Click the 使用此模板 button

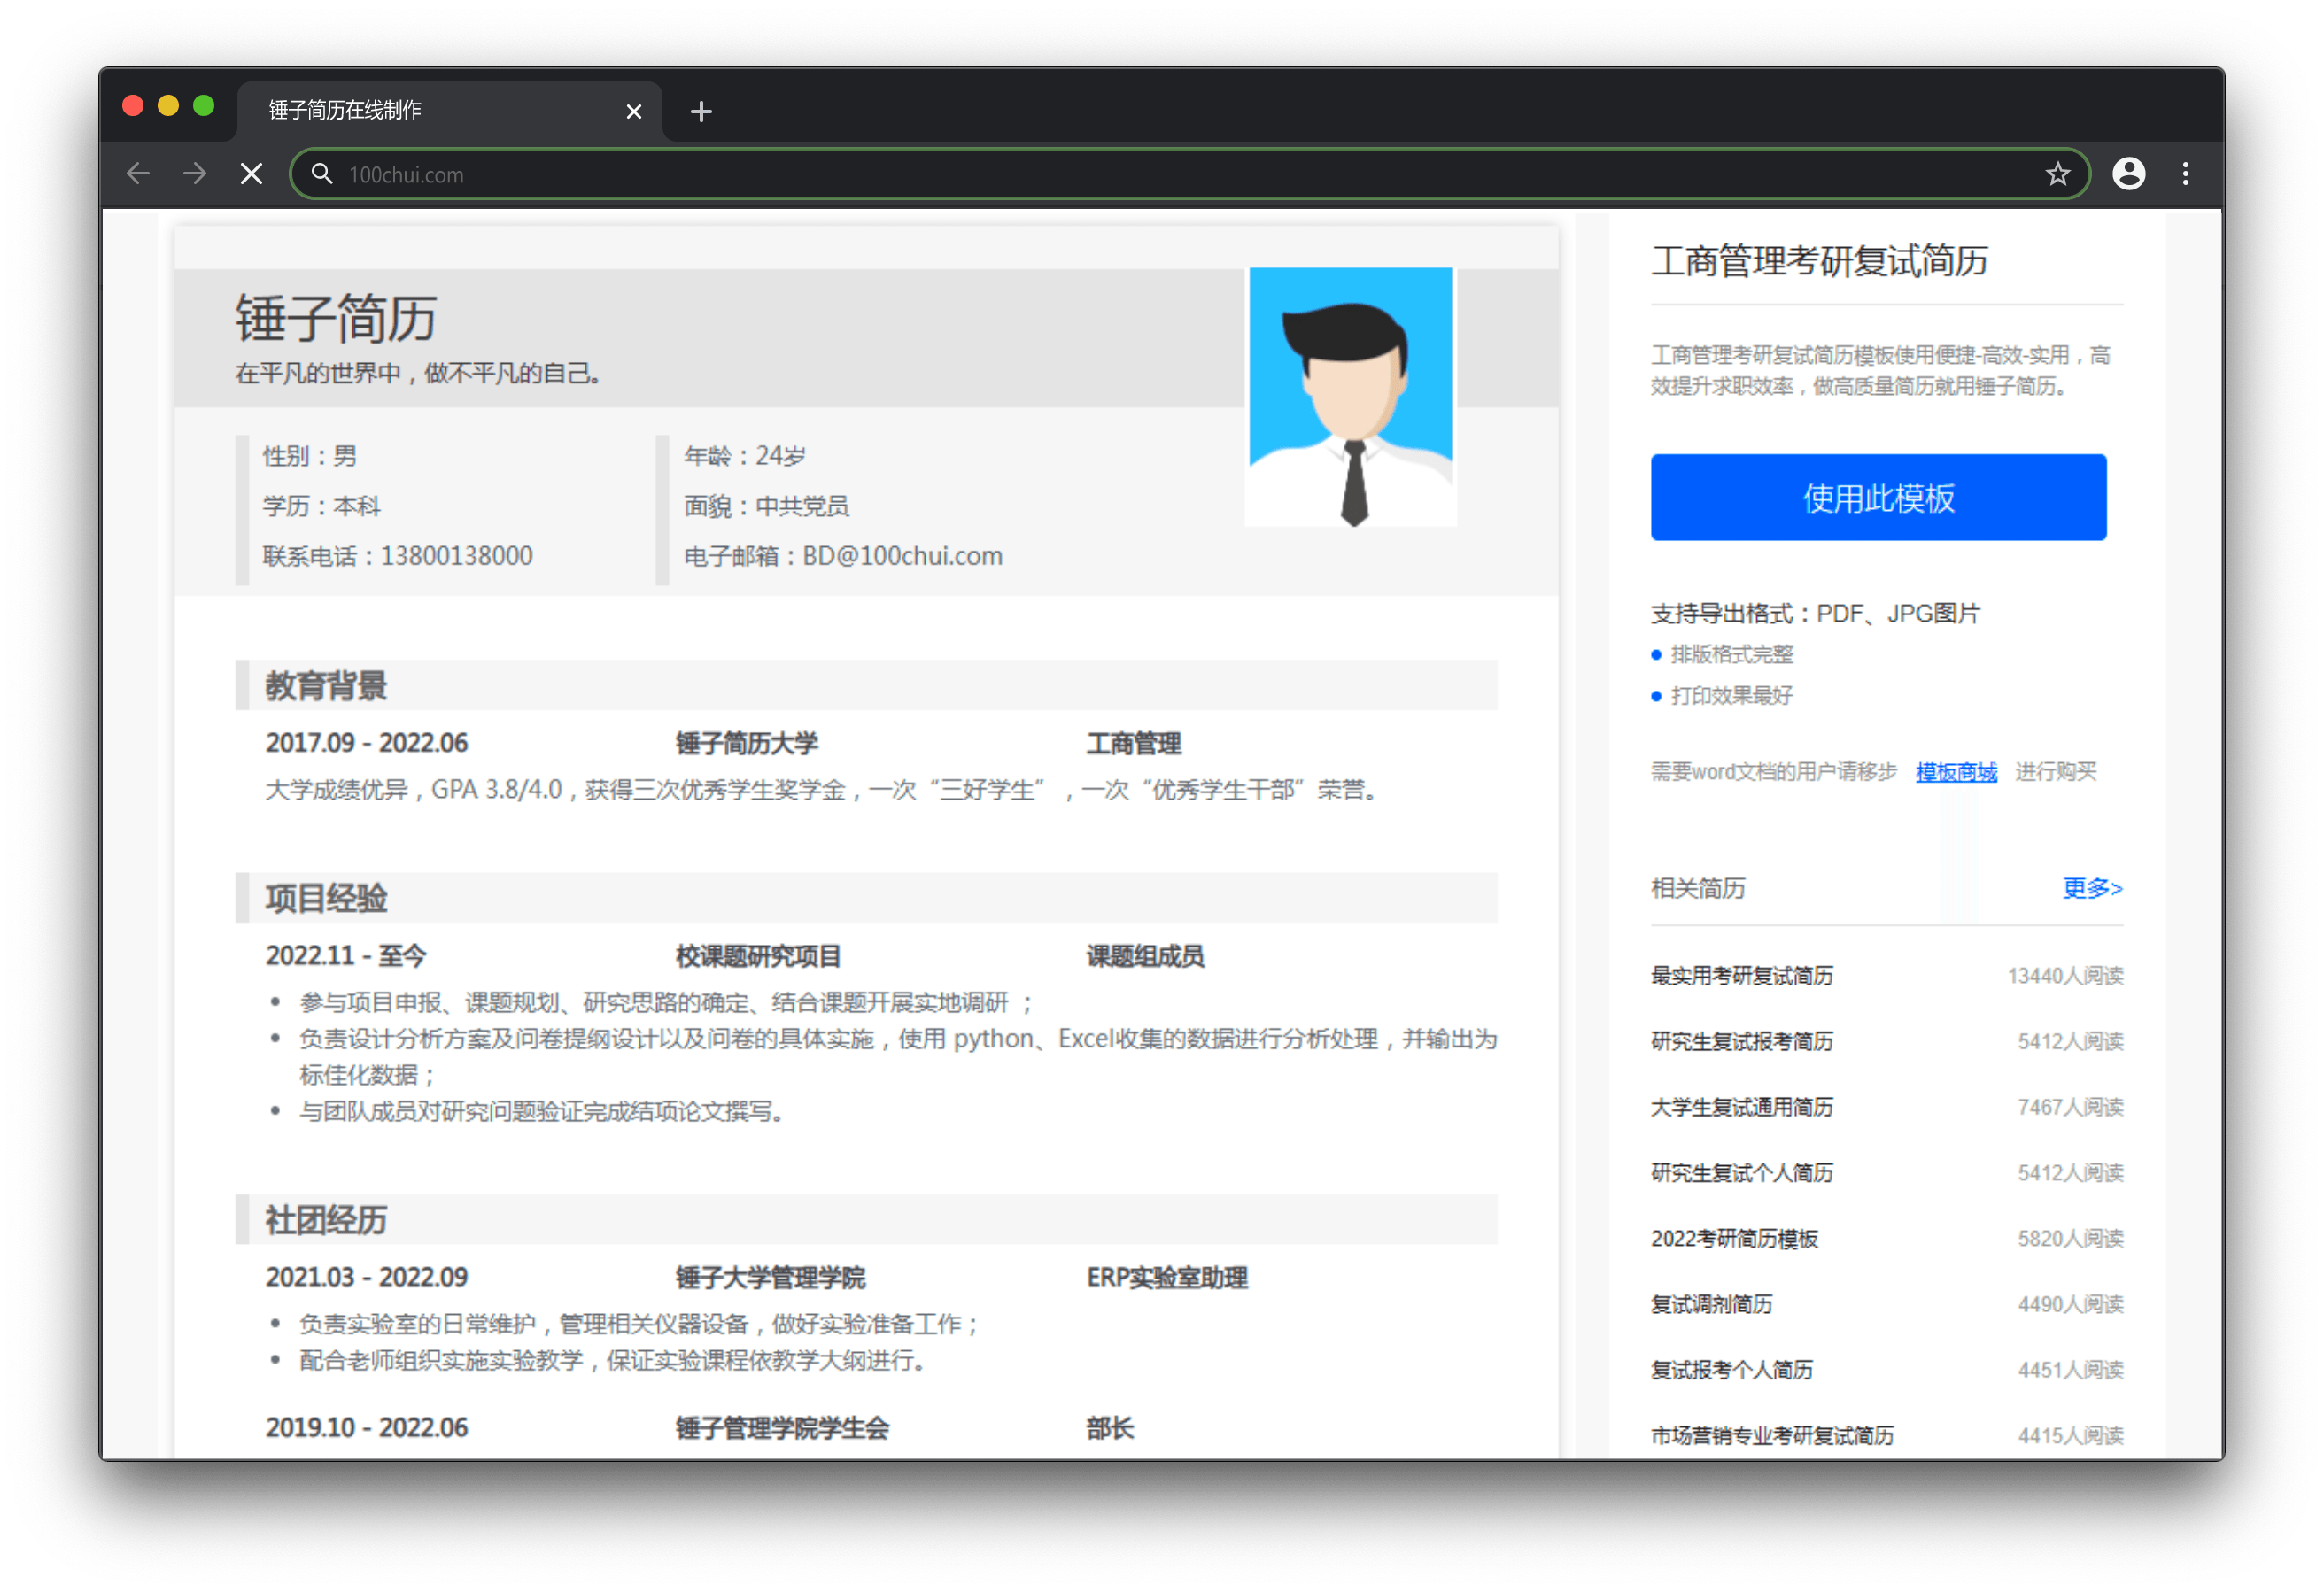coord(1878,497)
